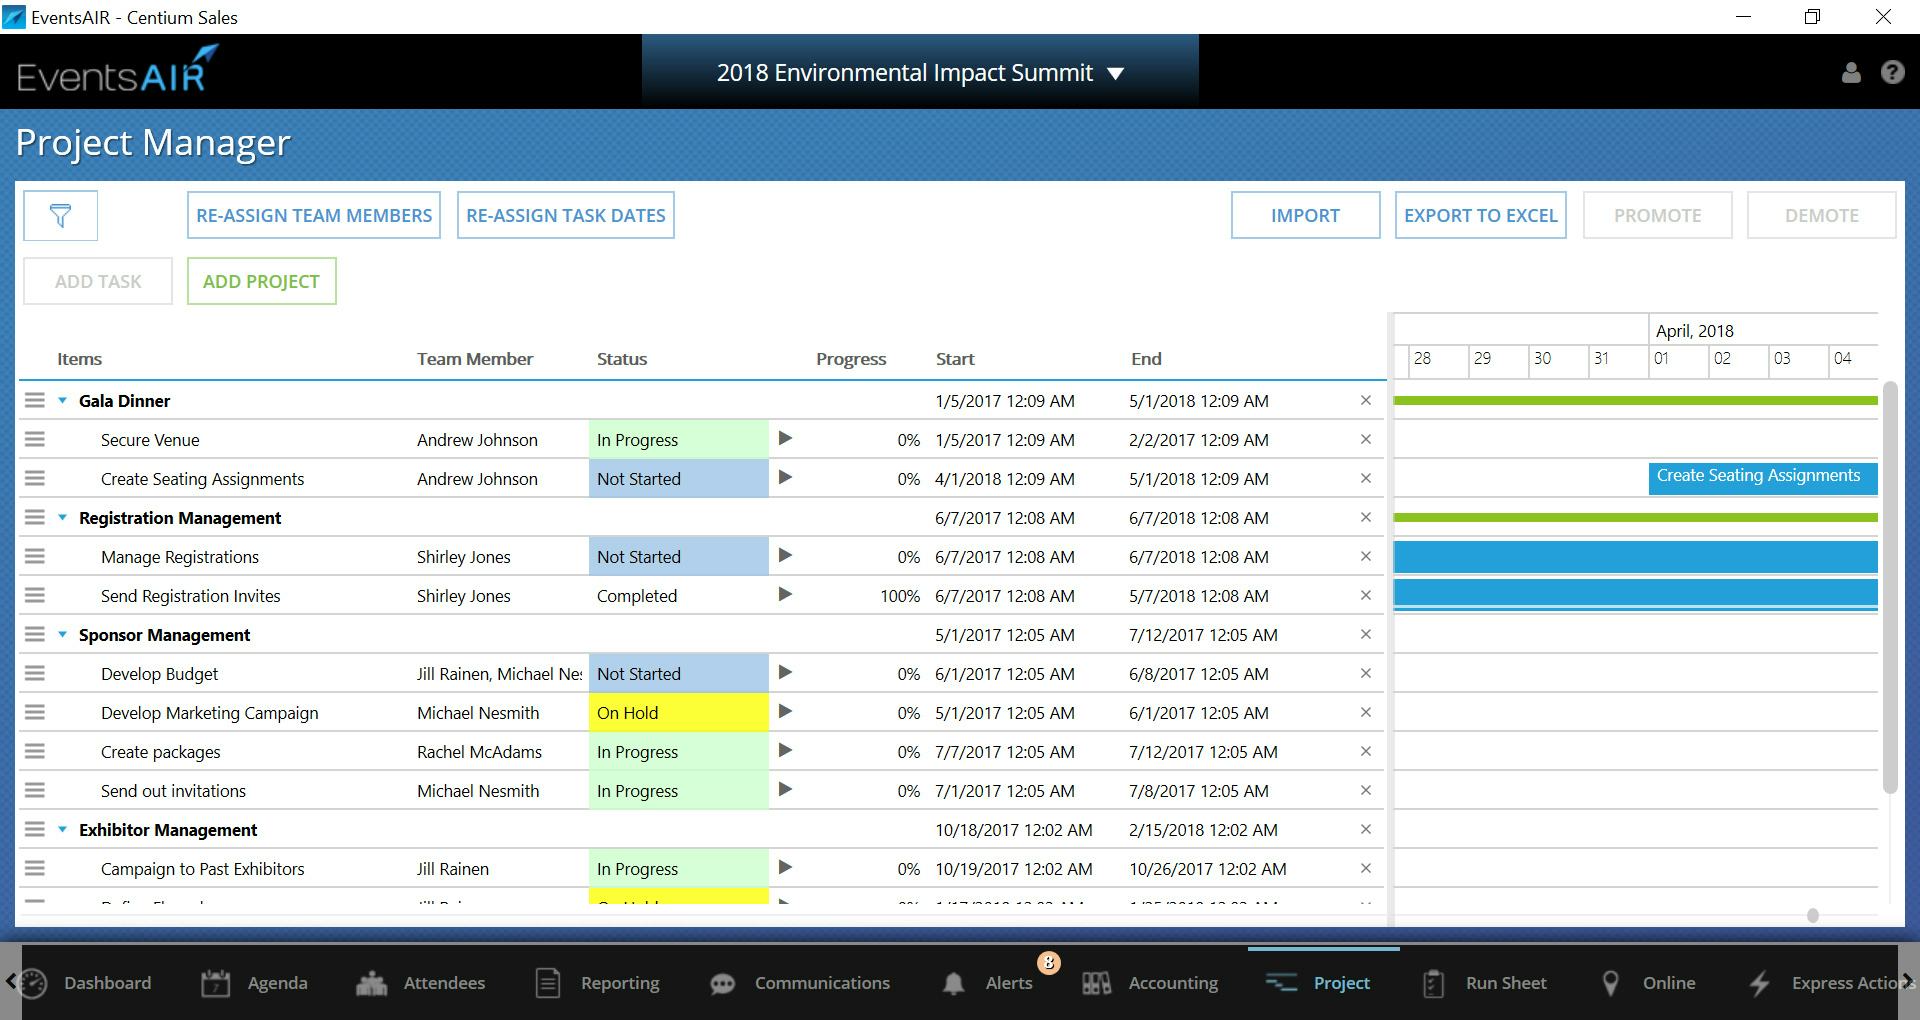Toggle the On Hold status of Develop Marketing Campaign

pos(678,712)
